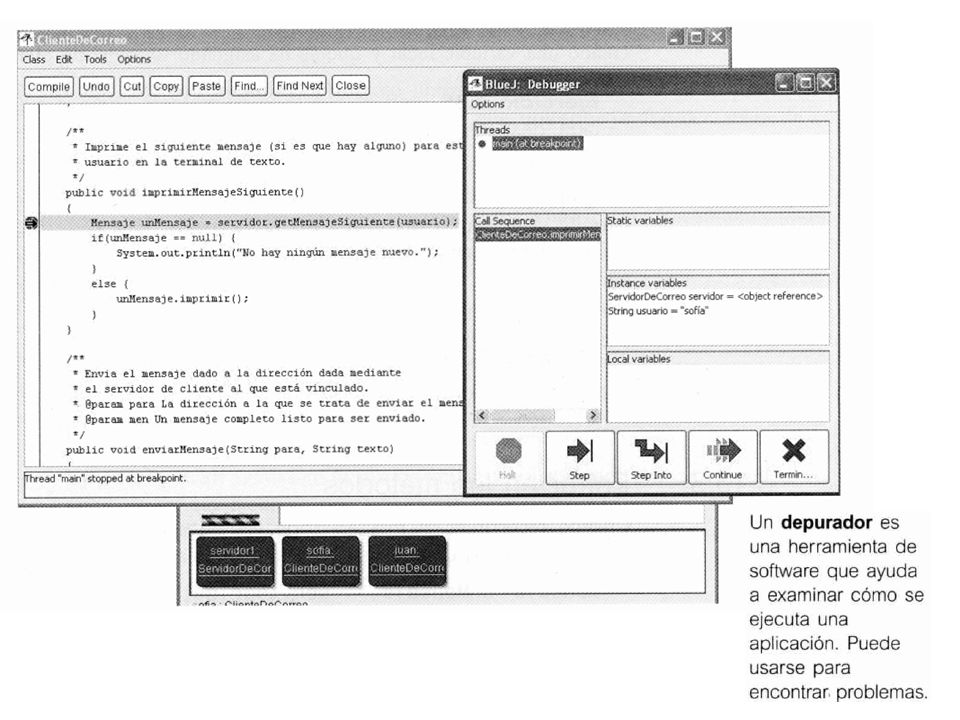Select ClienteDeCorreo.imprimirMen call sequence entry
This screenshot has width=960, height=720.
click(x=538, y=234)
